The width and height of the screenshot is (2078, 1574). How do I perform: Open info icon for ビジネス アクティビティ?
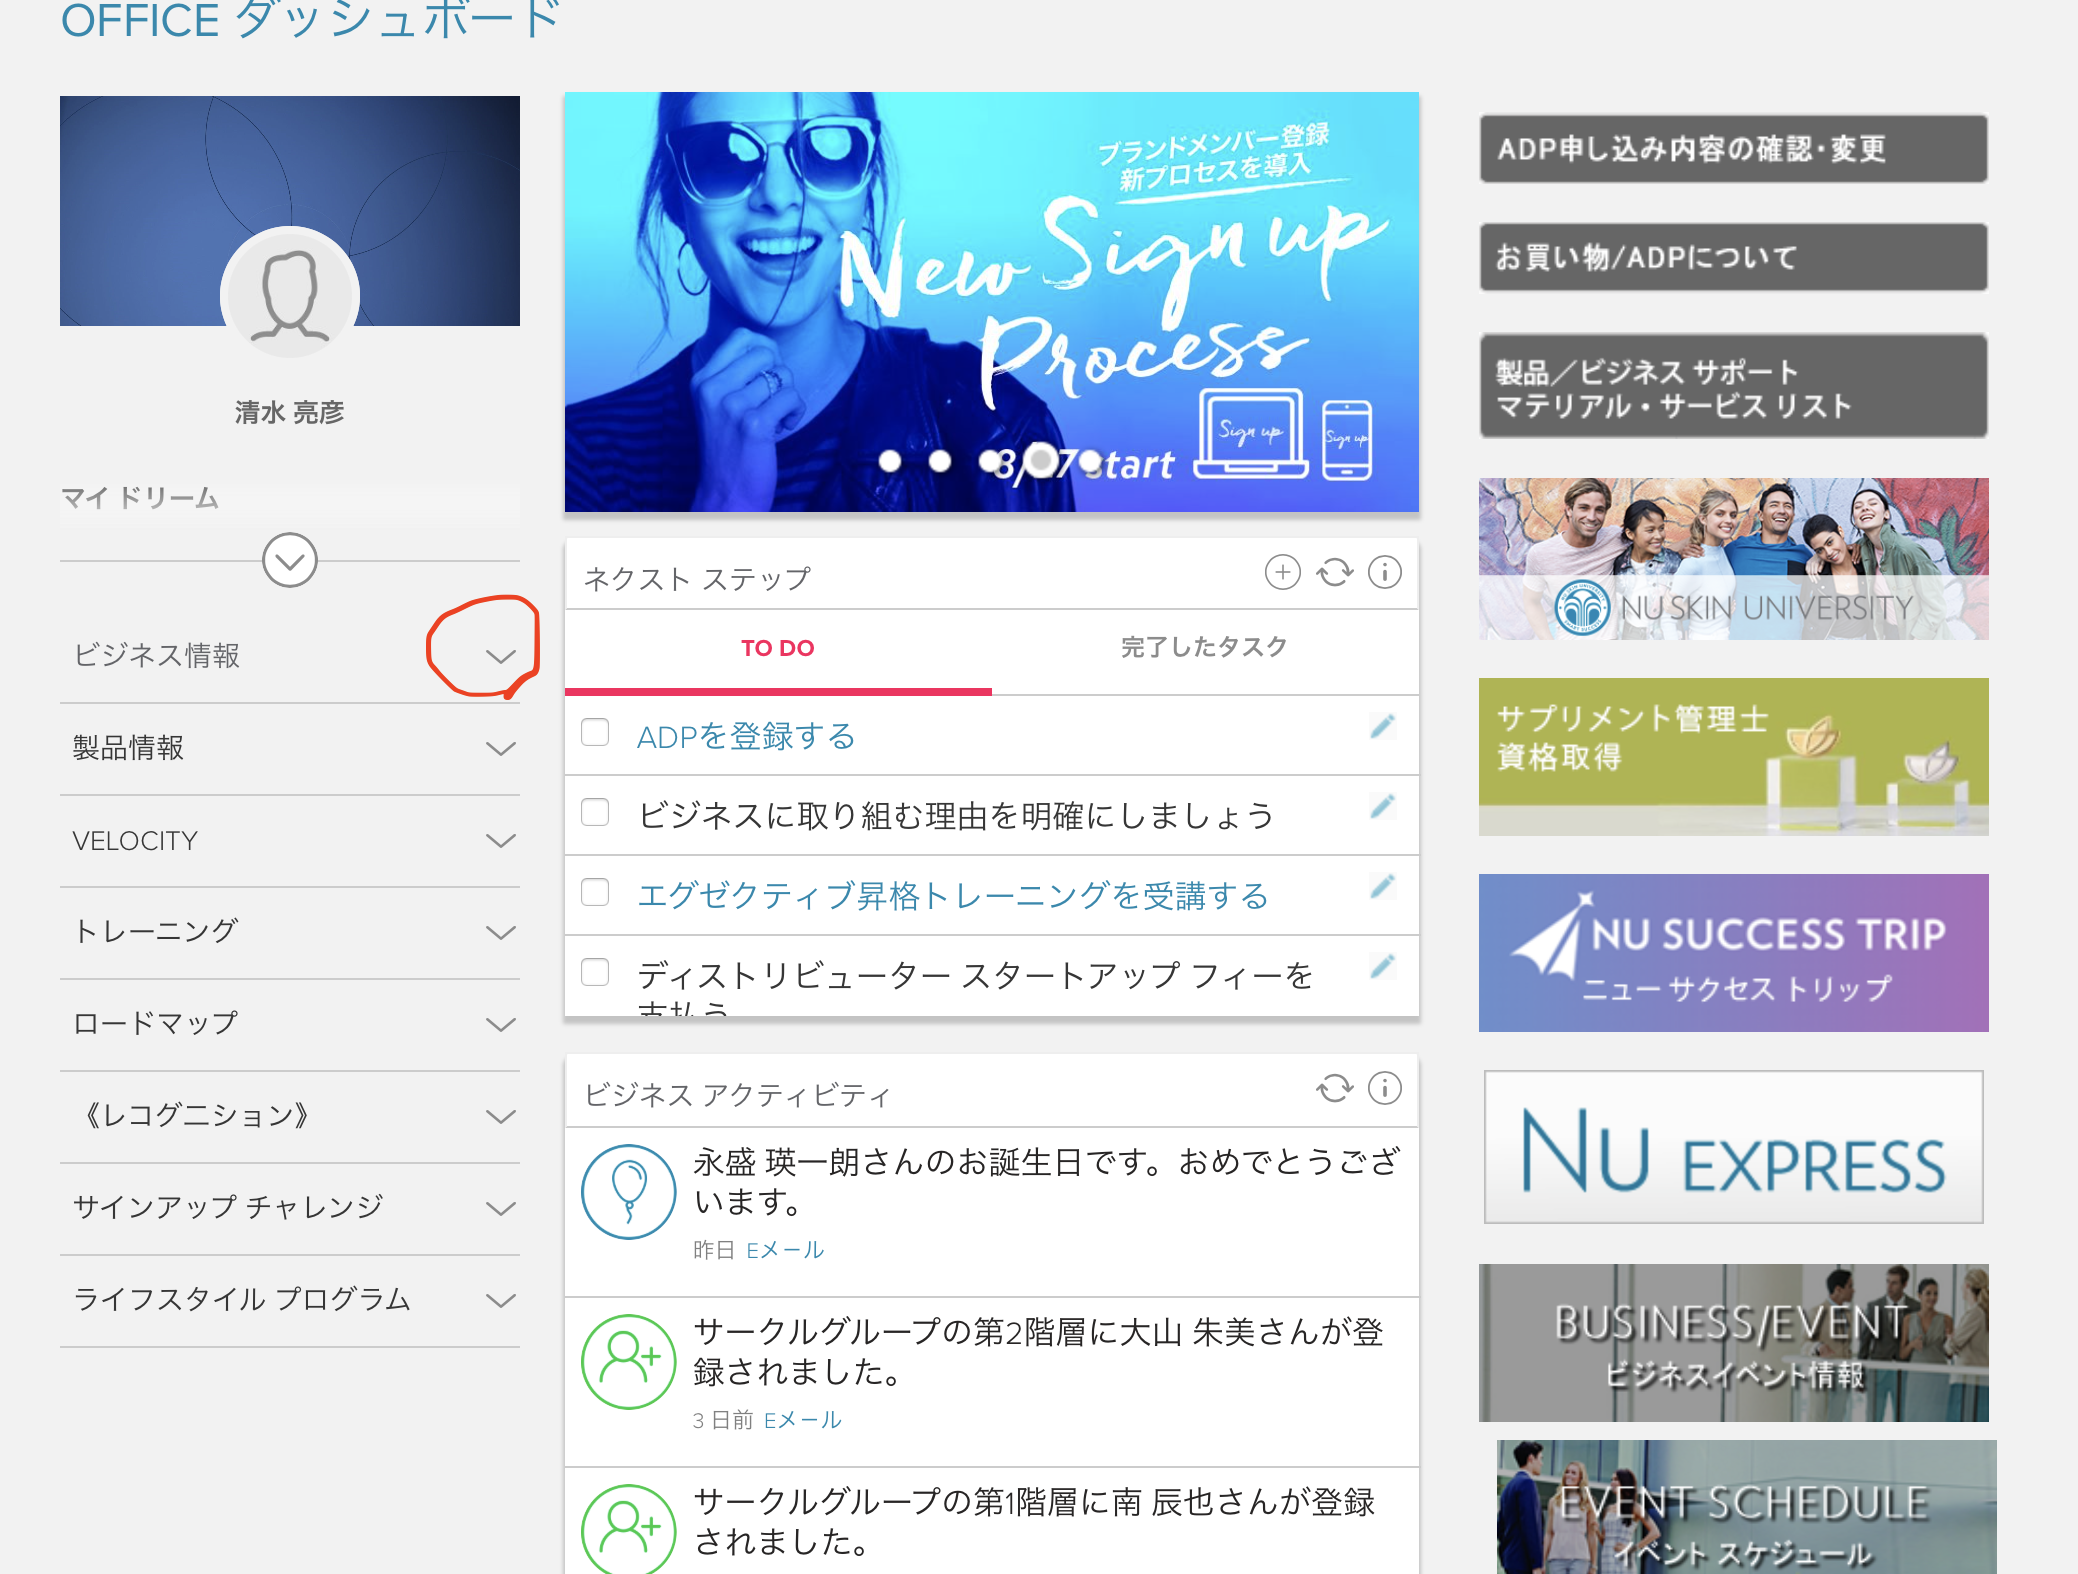click(x=1385, y=1088)
